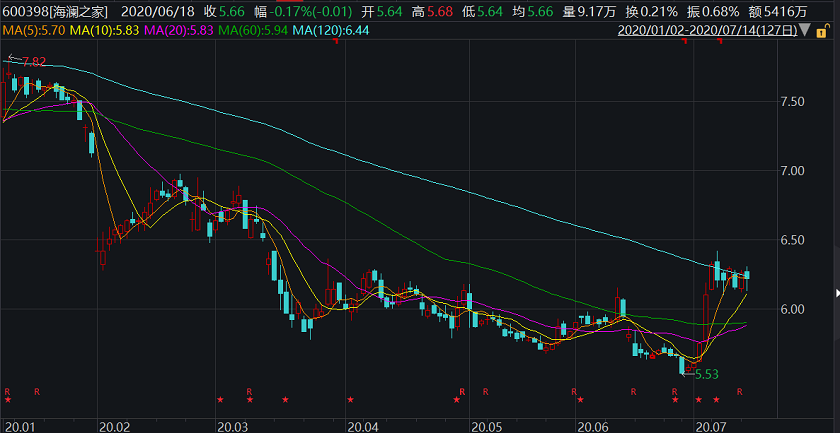Image resolution: width=840 pixels, height=433 pixels.
Task: Click the 20.05 date axis label
Action: (485, 424)
